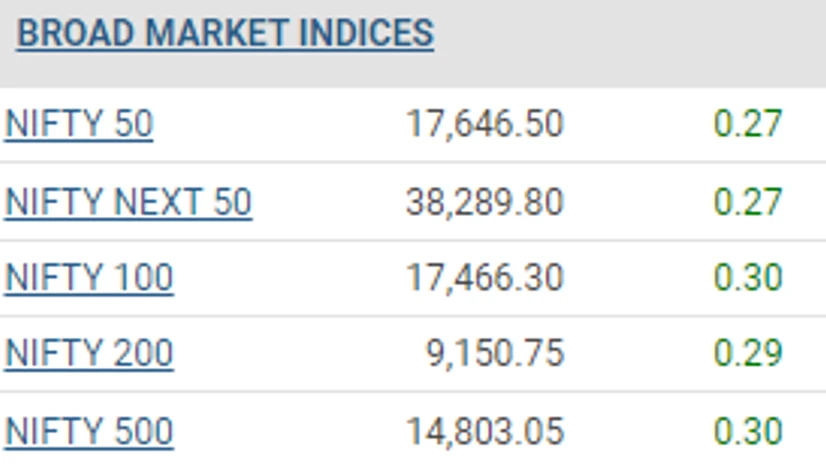Select NIFTY 100's 0.30 change value
The image size is (826, 465).
[747, 278]
